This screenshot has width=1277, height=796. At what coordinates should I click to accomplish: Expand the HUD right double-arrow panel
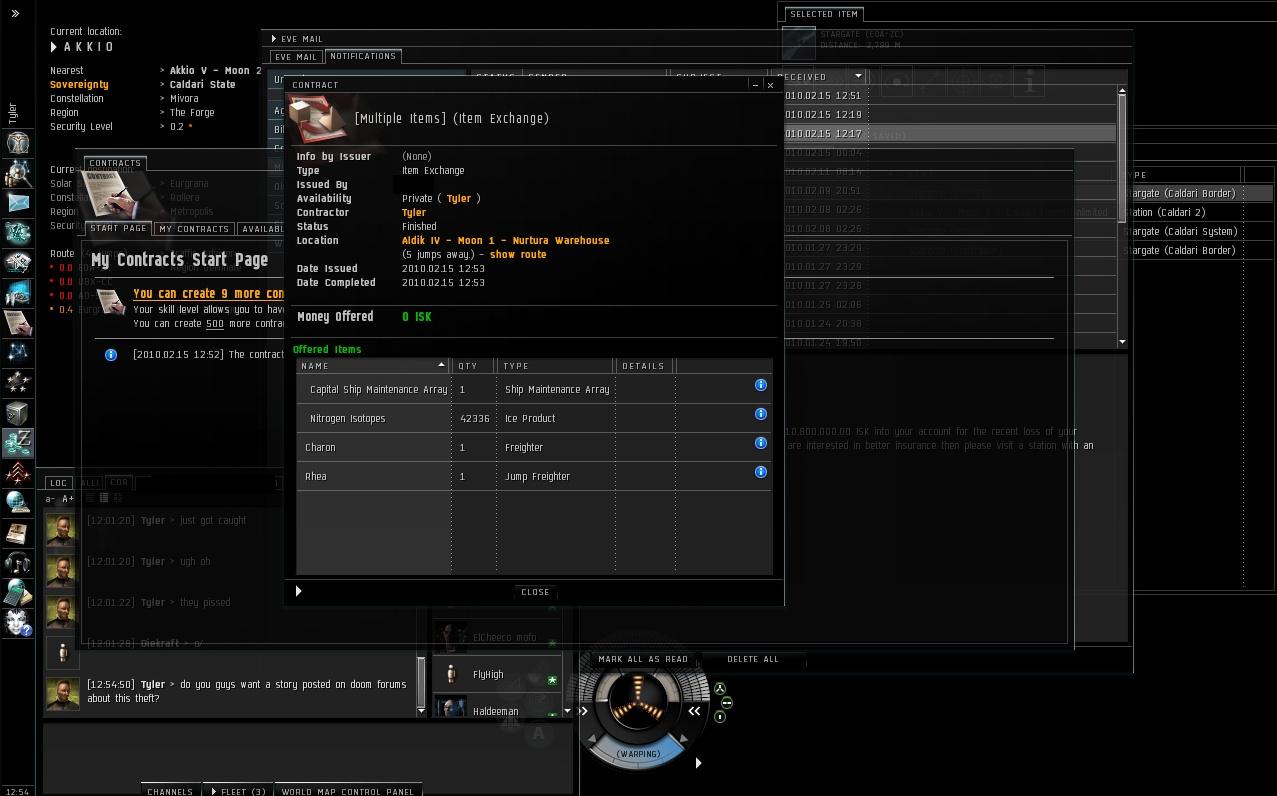694,711
